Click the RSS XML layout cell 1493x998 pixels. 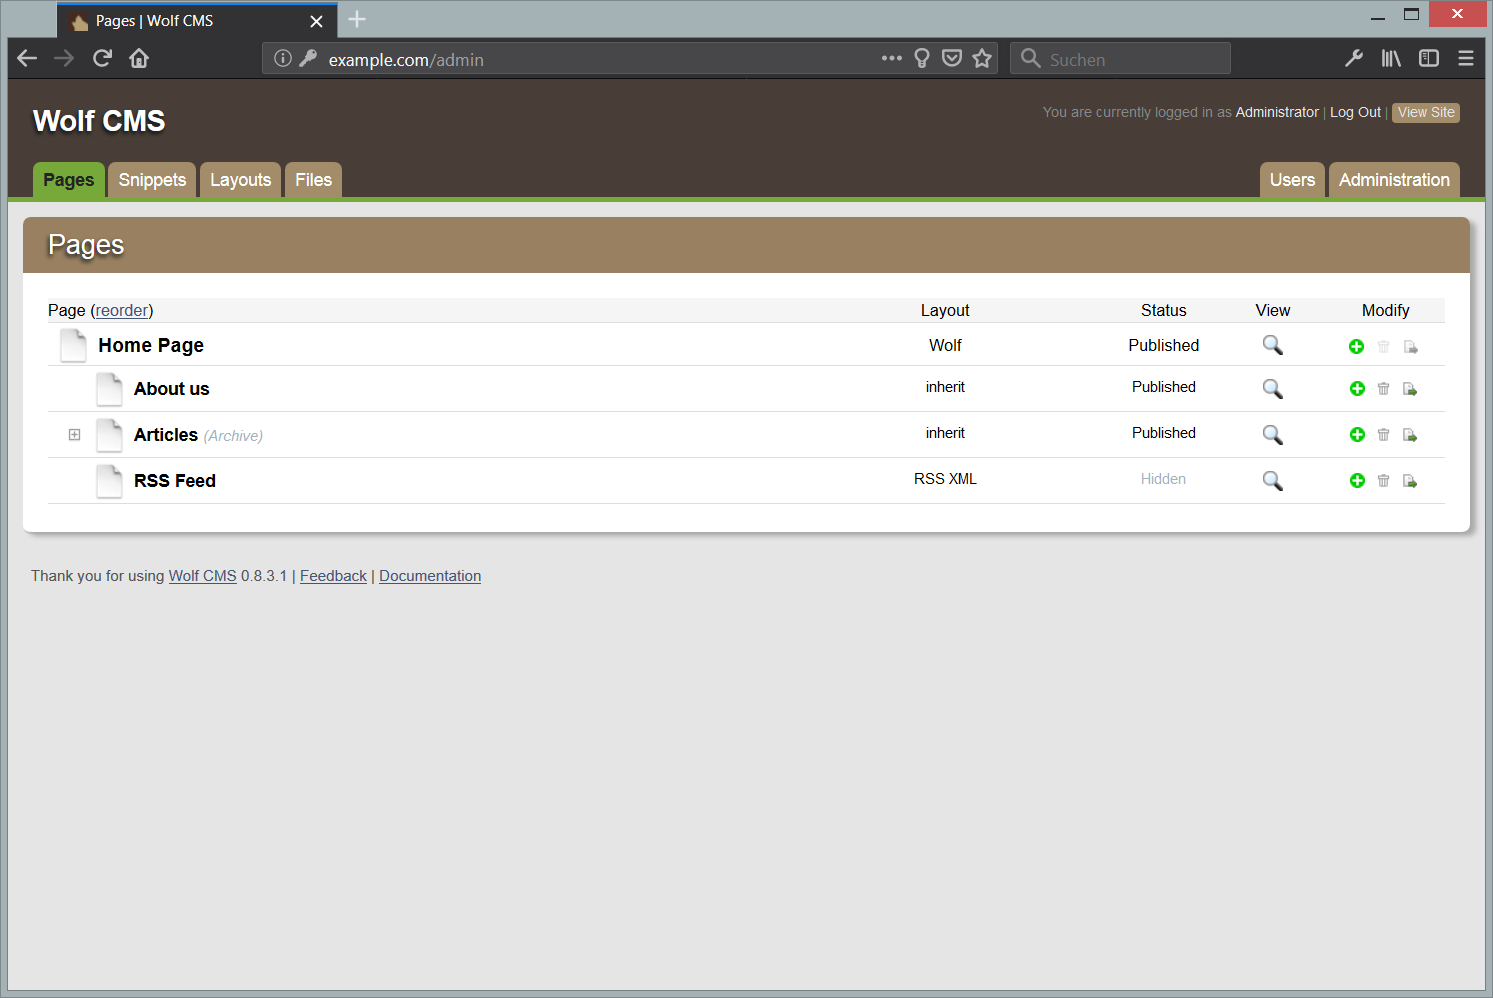coord(945,479)
